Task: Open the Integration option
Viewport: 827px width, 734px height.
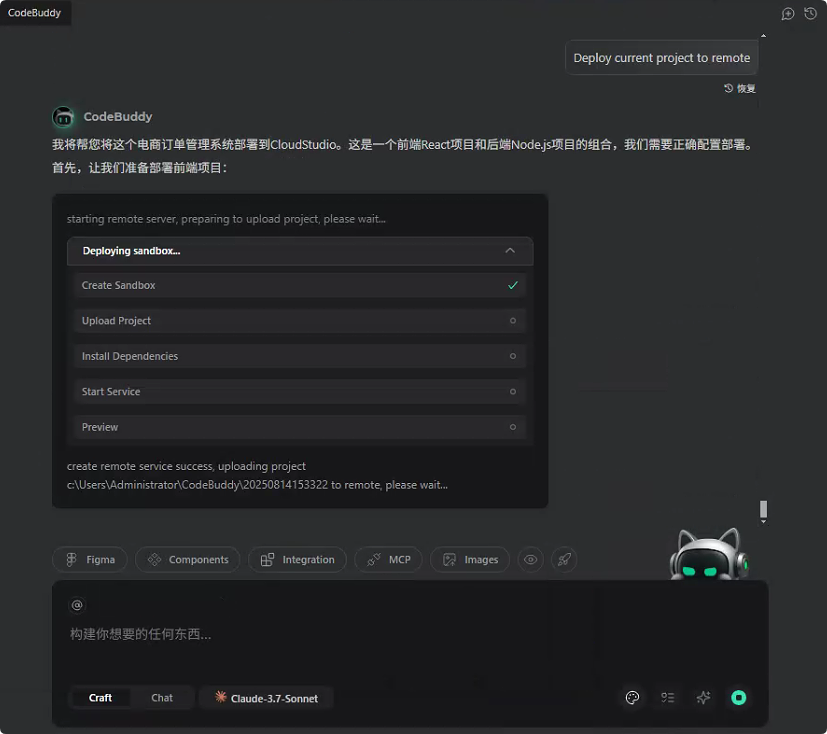Action: click(297, 559)
